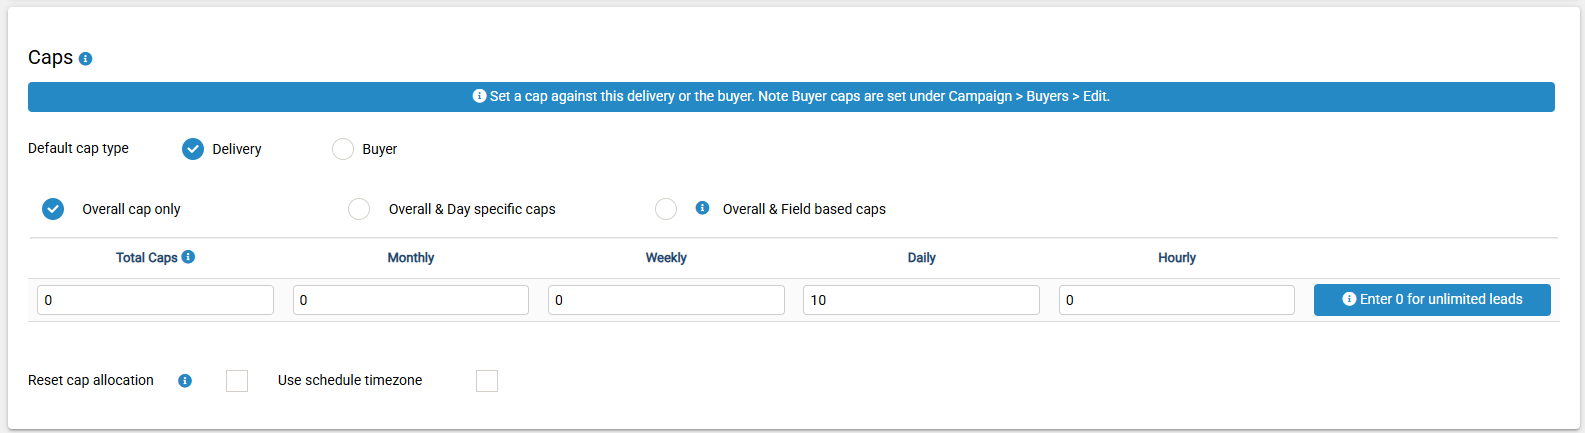Screen dimensions: 1585x433
Task: Choose Overall cap only option
Action: pyautogui.click(x=53, y=209)
